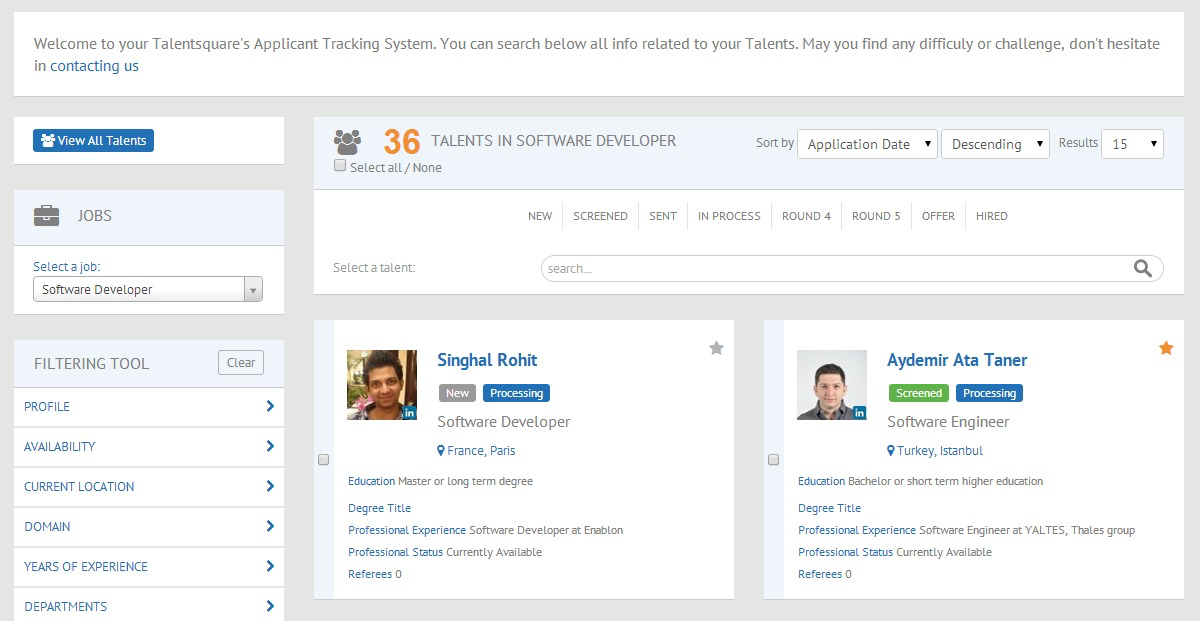Click the search magnifier icon
The width and height of the screenshot is (1200, 621).
1142,268
